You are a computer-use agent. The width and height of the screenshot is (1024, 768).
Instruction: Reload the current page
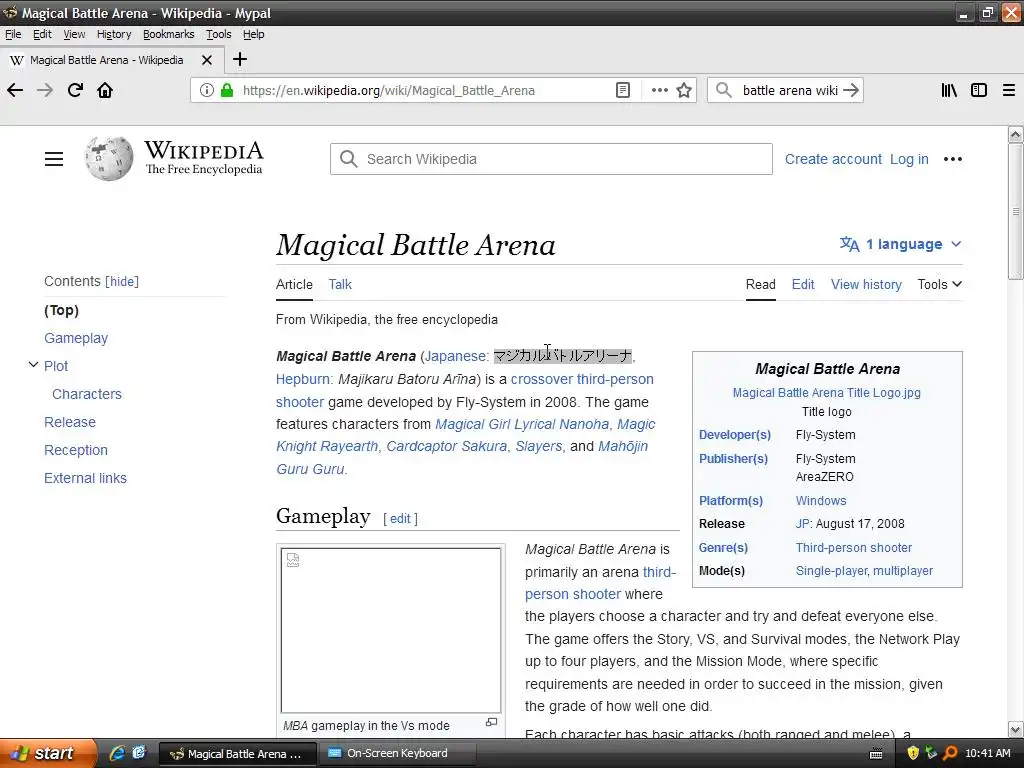[75, 90]
